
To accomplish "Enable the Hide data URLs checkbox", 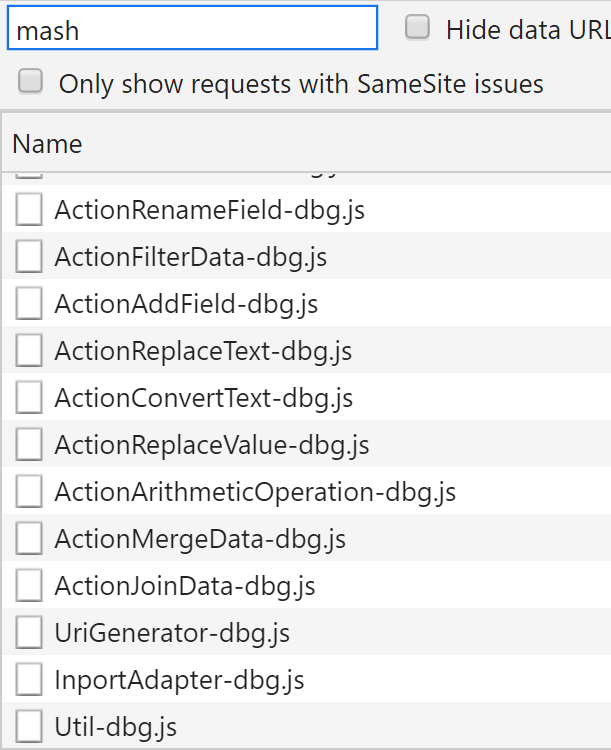I will tap(418, 28).
